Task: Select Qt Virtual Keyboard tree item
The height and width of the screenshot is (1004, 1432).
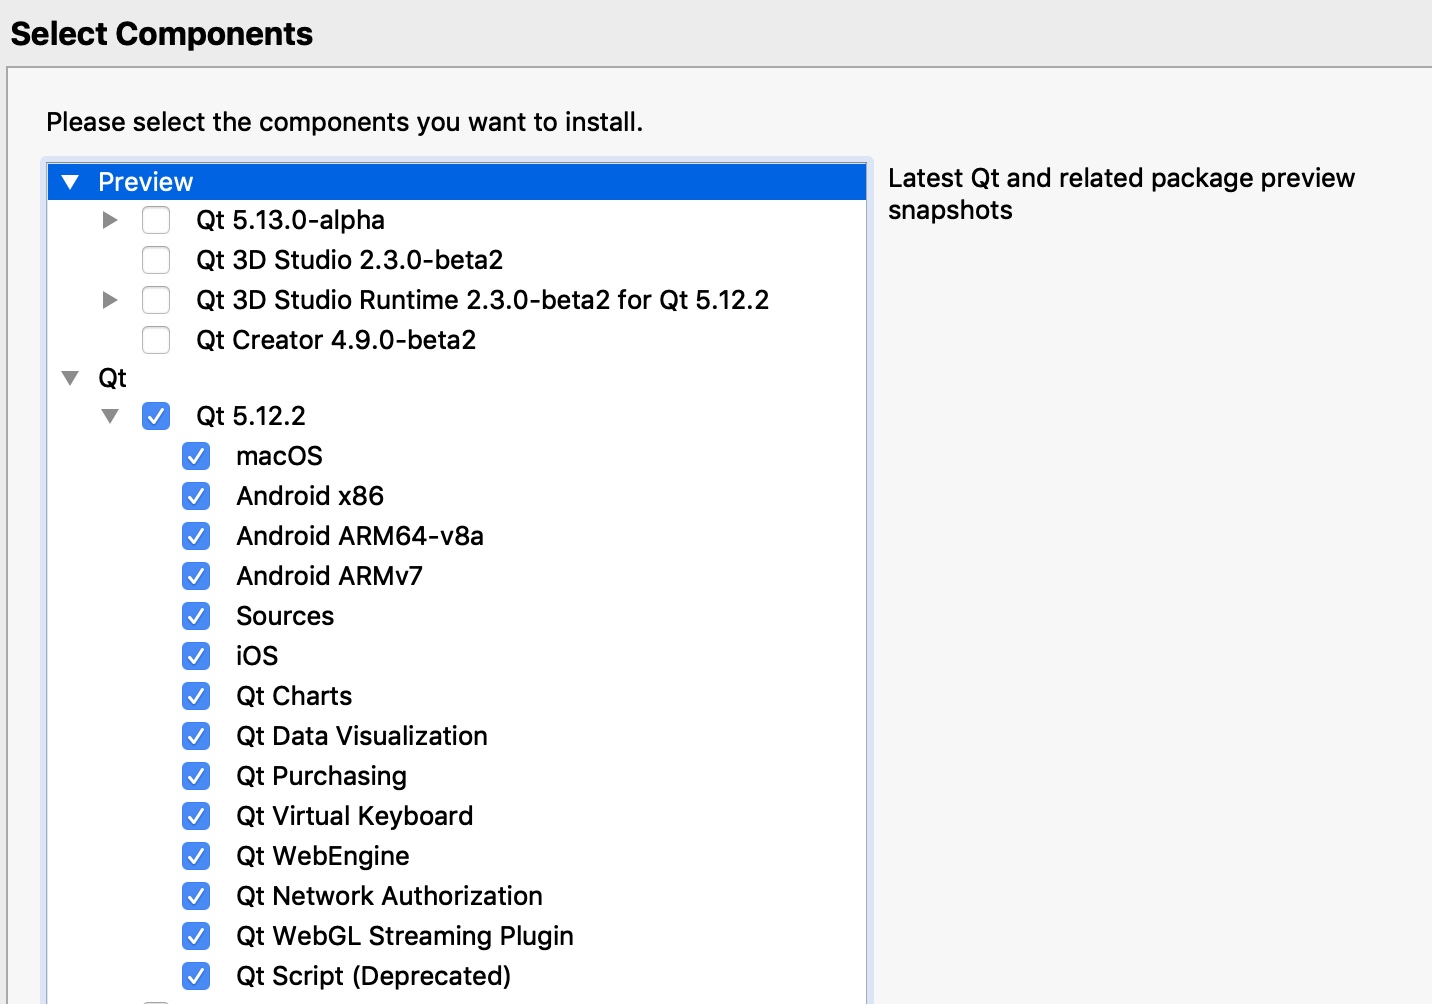Action: point(354,816)
